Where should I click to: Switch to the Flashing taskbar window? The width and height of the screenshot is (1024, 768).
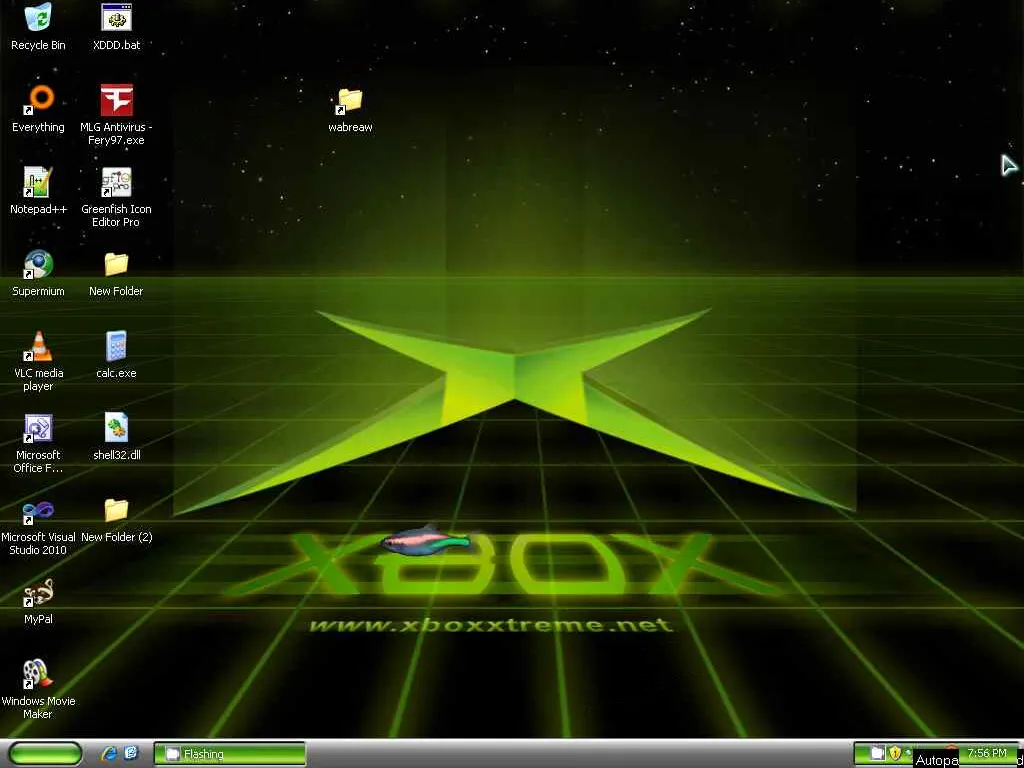(230, 754)
